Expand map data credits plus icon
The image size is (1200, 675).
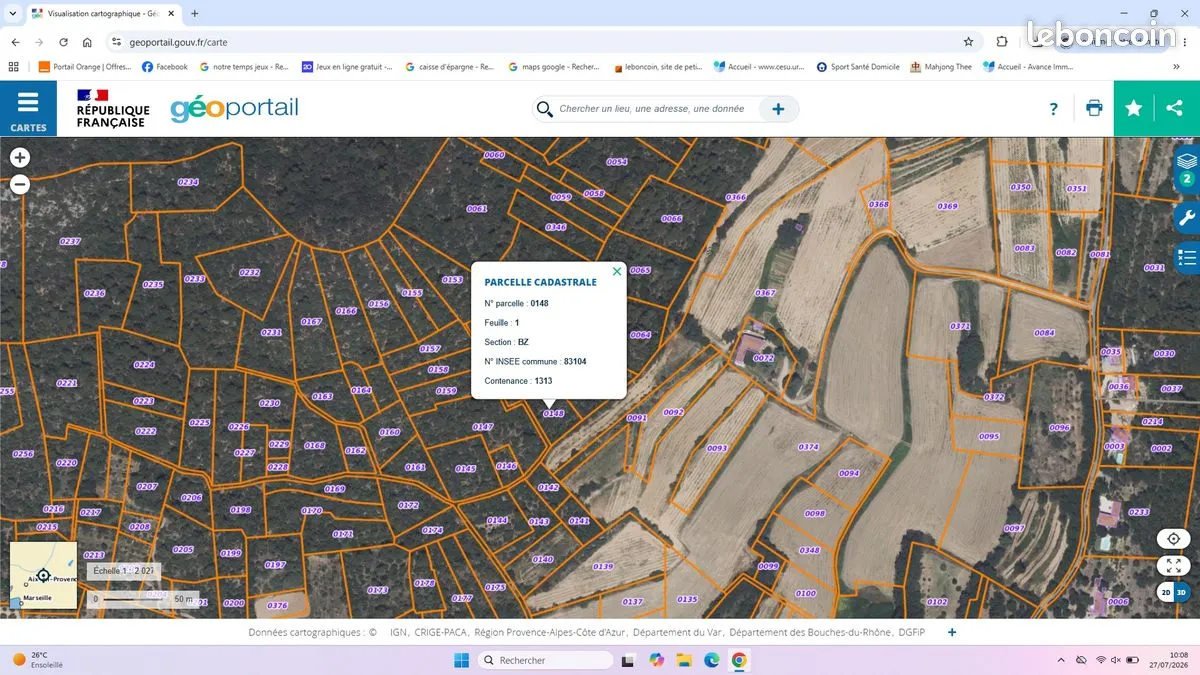point(952,632)
